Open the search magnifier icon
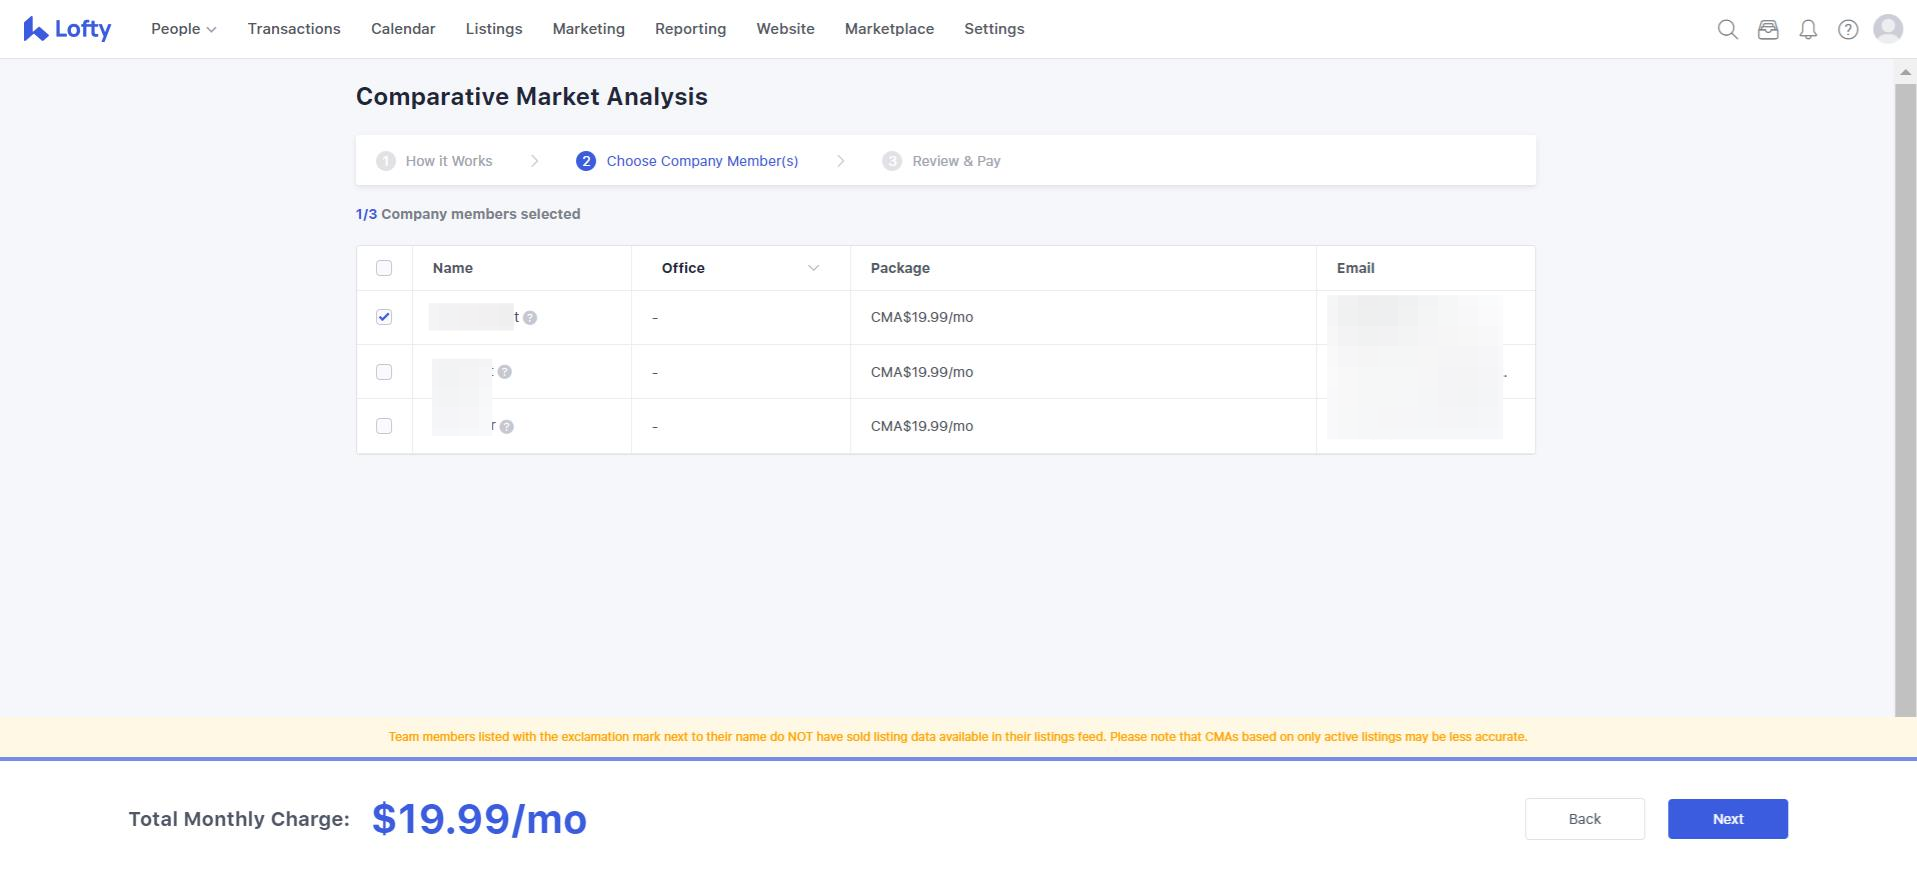 (1727, 30)
